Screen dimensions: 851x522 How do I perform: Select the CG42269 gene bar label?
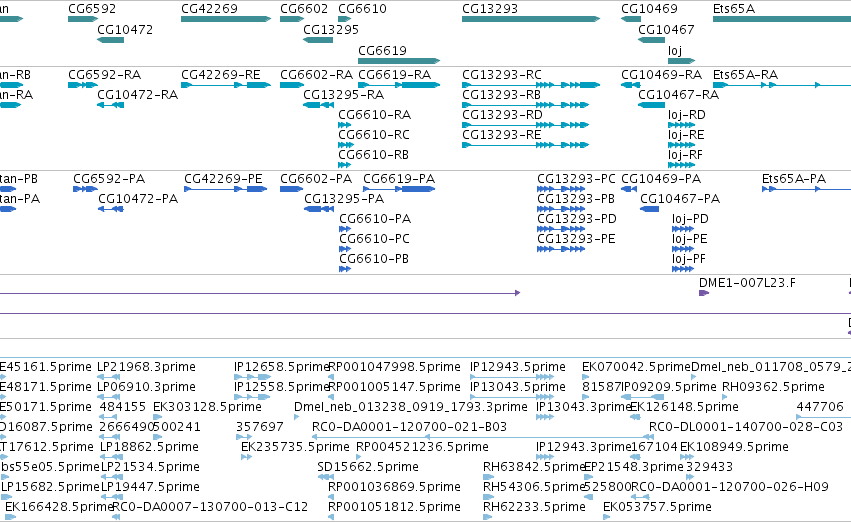tap(209, 9)
